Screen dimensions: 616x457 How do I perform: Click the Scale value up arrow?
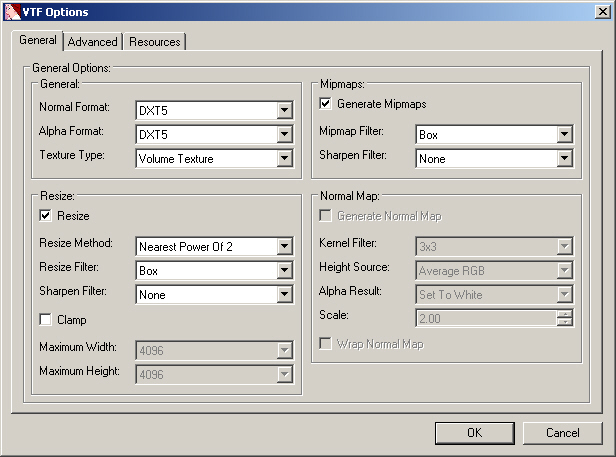tap(565, 315)
